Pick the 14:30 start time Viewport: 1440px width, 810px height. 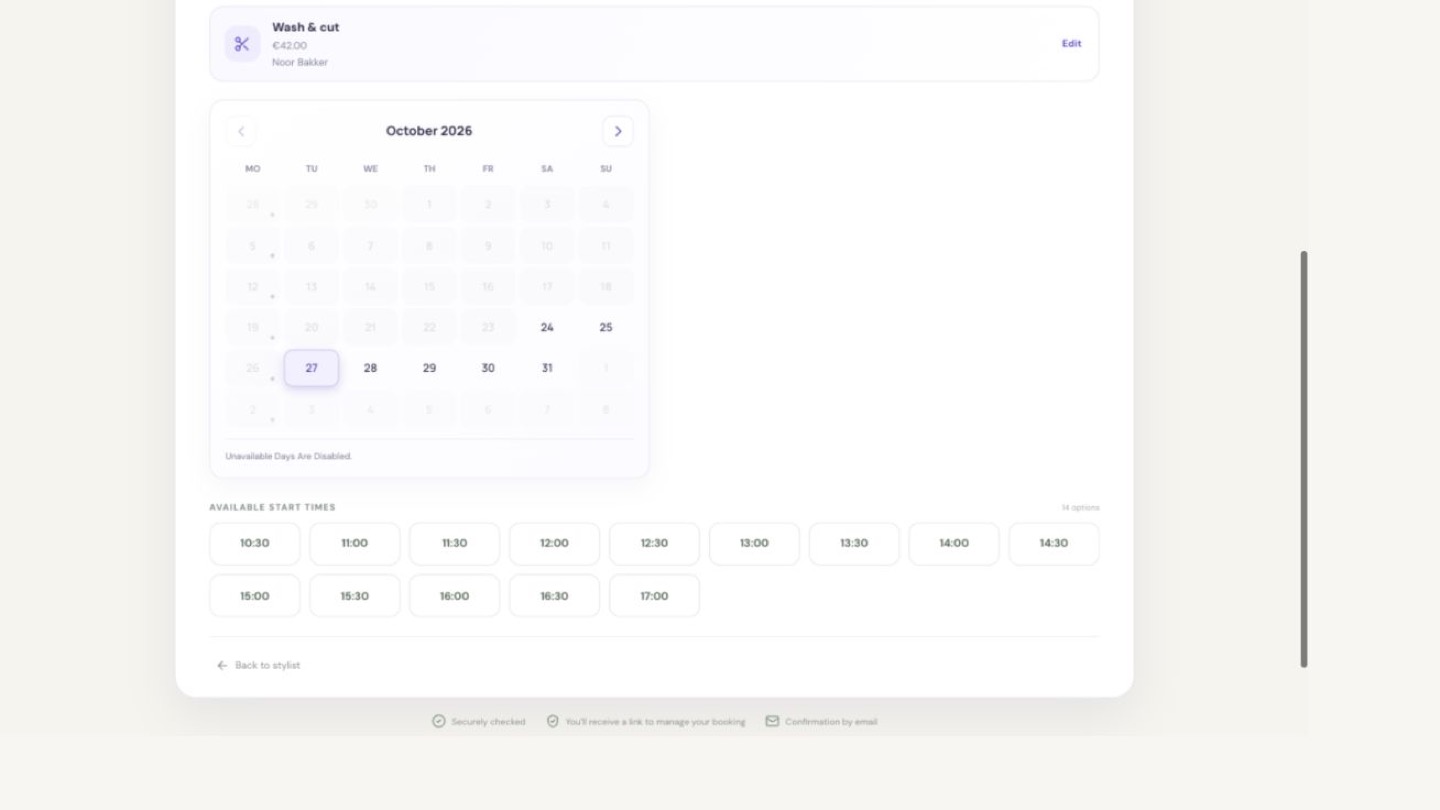(x=1055, y=544)
